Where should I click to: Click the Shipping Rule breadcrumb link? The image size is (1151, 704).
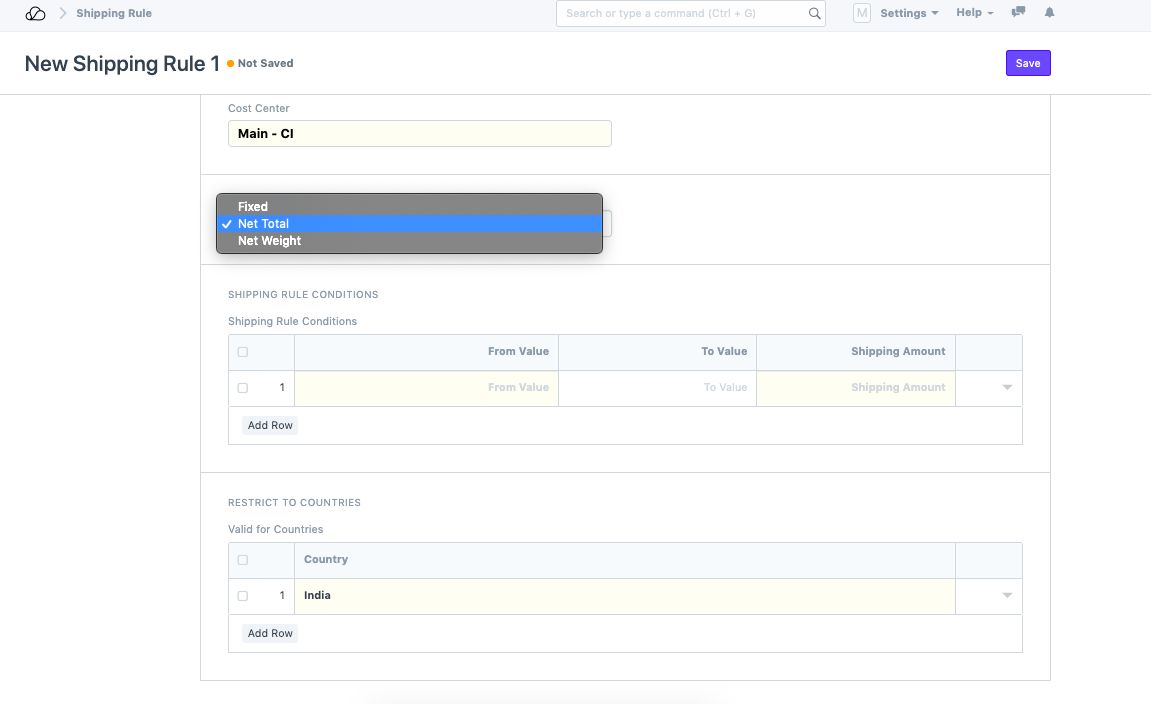point(114,14)
